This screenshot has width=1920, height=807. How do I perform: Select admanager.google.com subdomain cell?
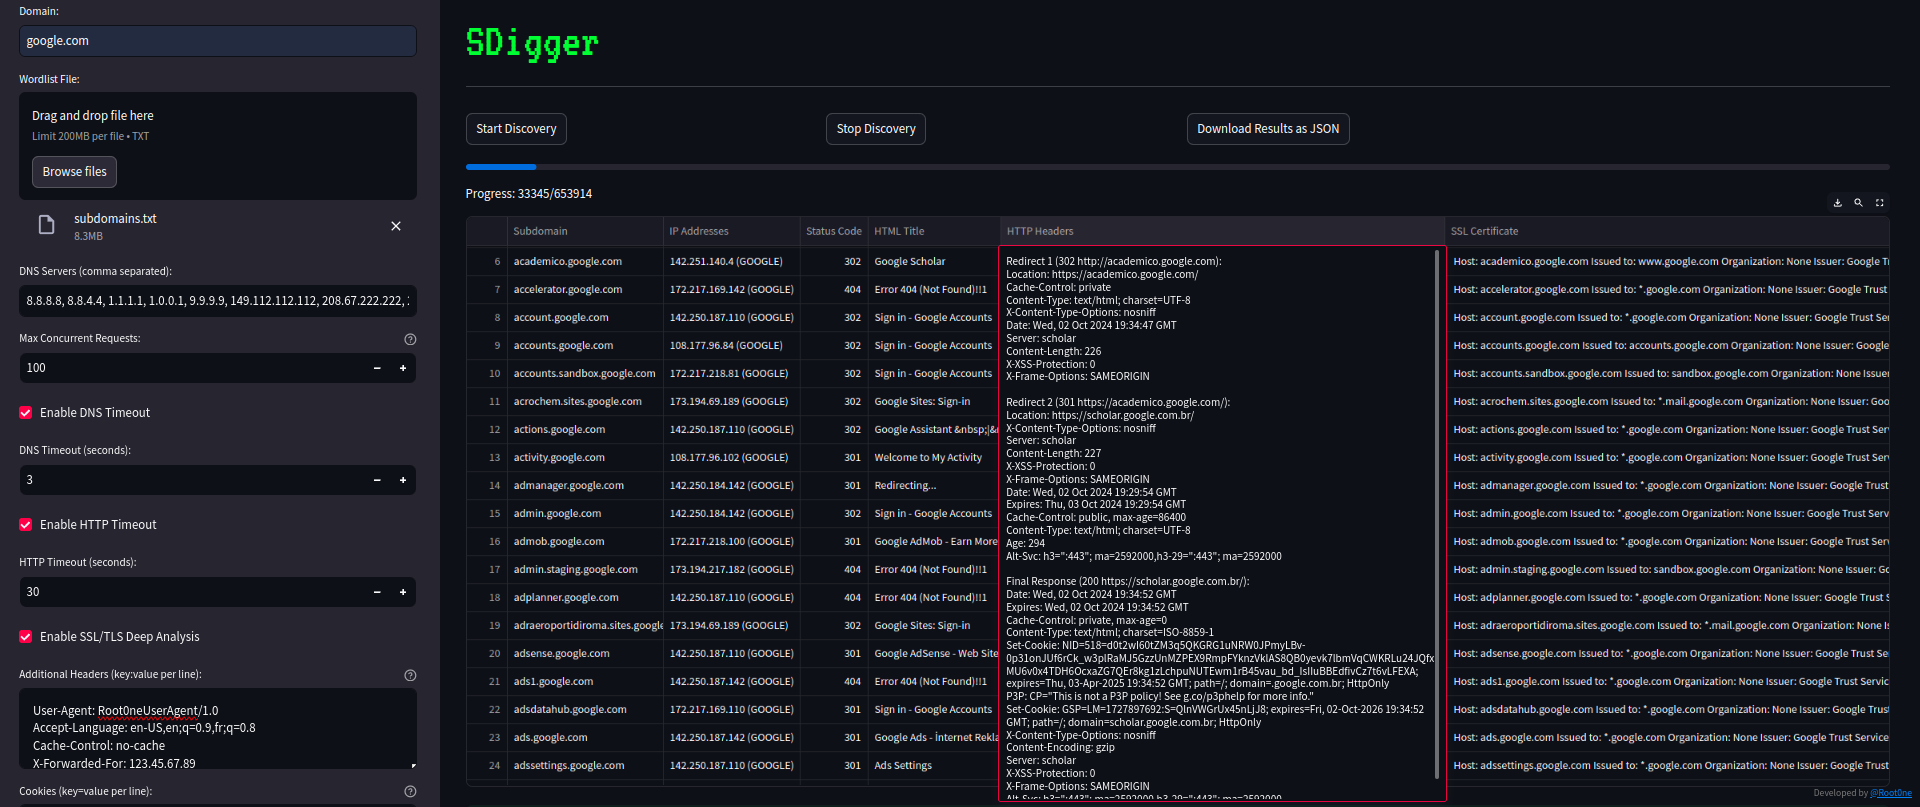(x=585, y=485)
